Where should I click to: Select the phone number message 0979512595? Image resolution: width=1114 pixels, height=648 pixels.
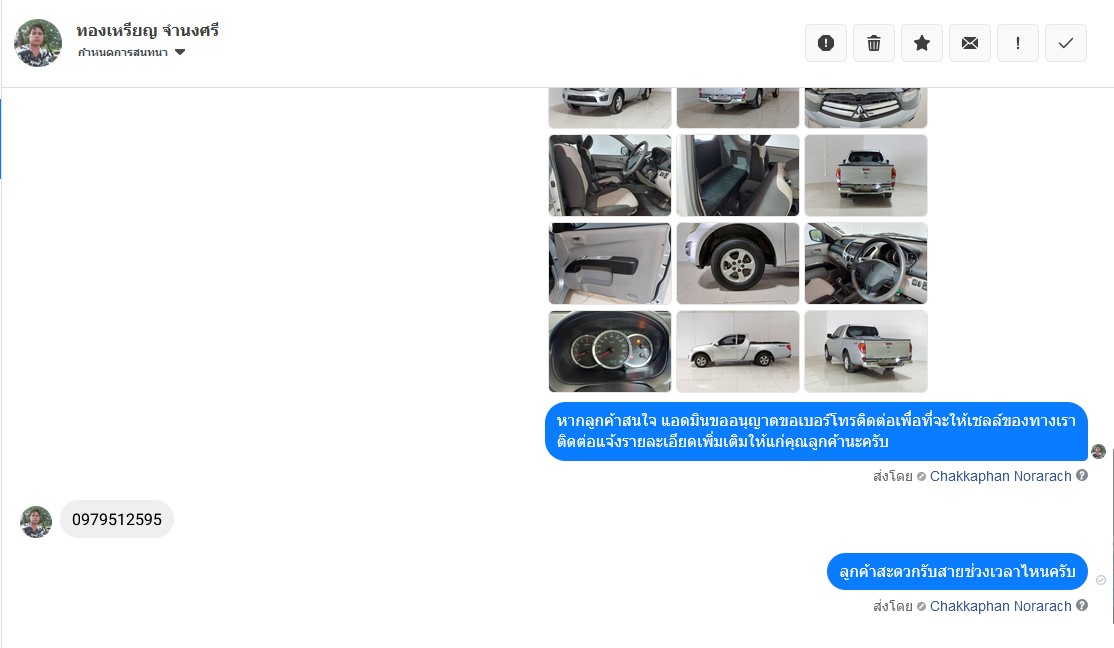click(117, 519)
